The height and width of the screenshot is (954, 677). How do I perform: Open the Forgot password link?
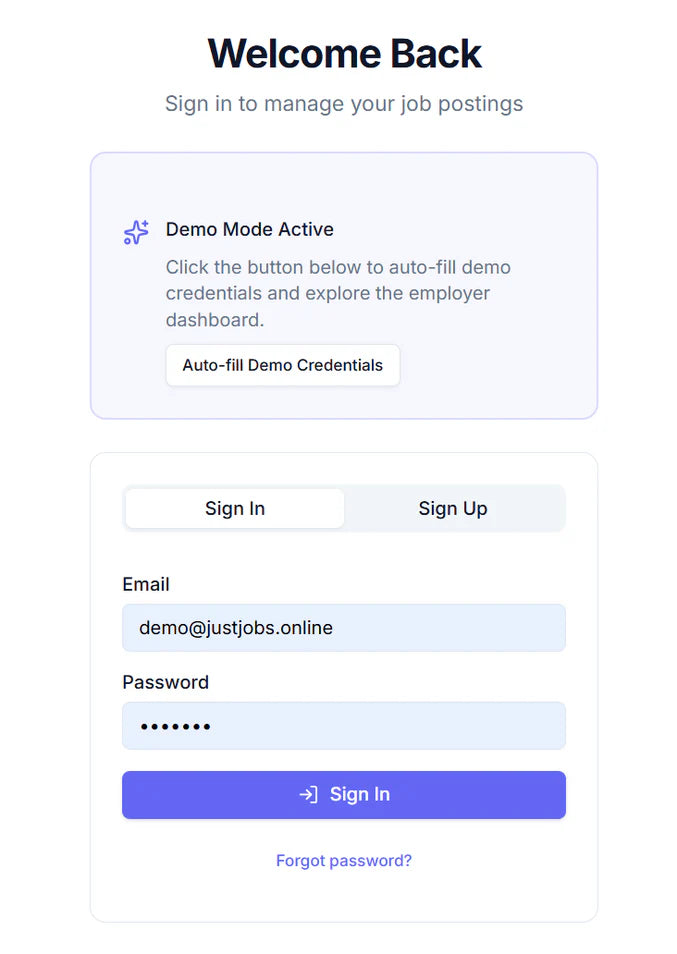(x=344, y=860)
